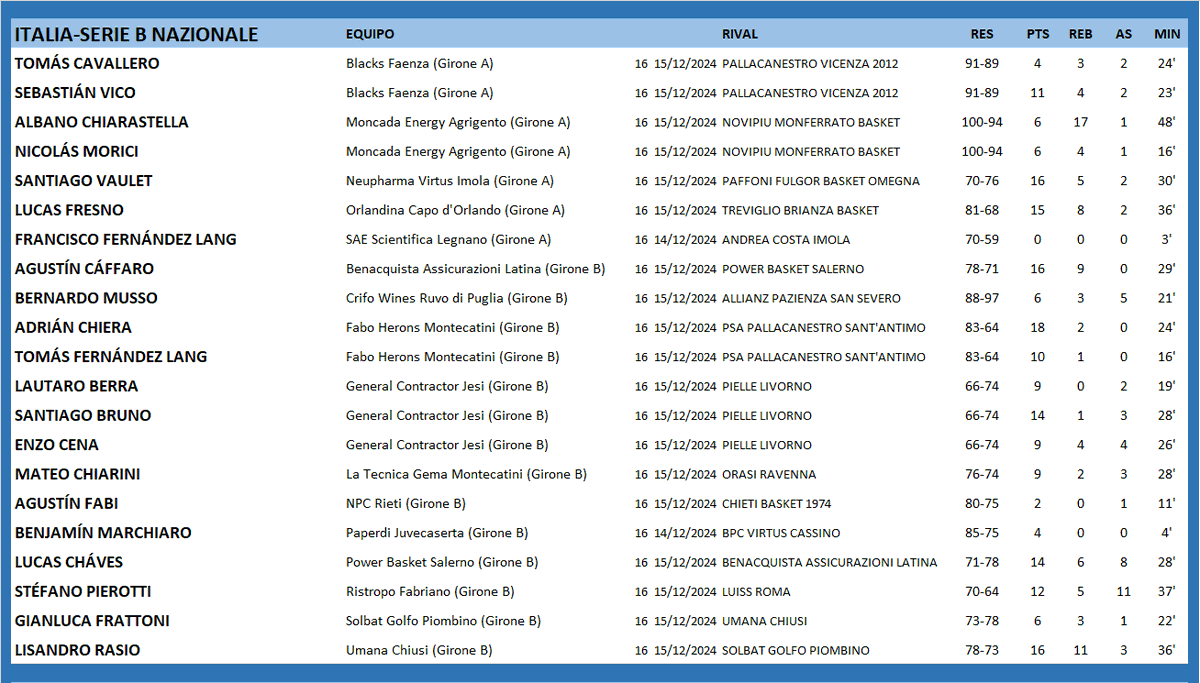The image size is (1200, 683).
Task: Click FRANCISCO FERNÁNDEZ LANG name
Action: [125, 239]
